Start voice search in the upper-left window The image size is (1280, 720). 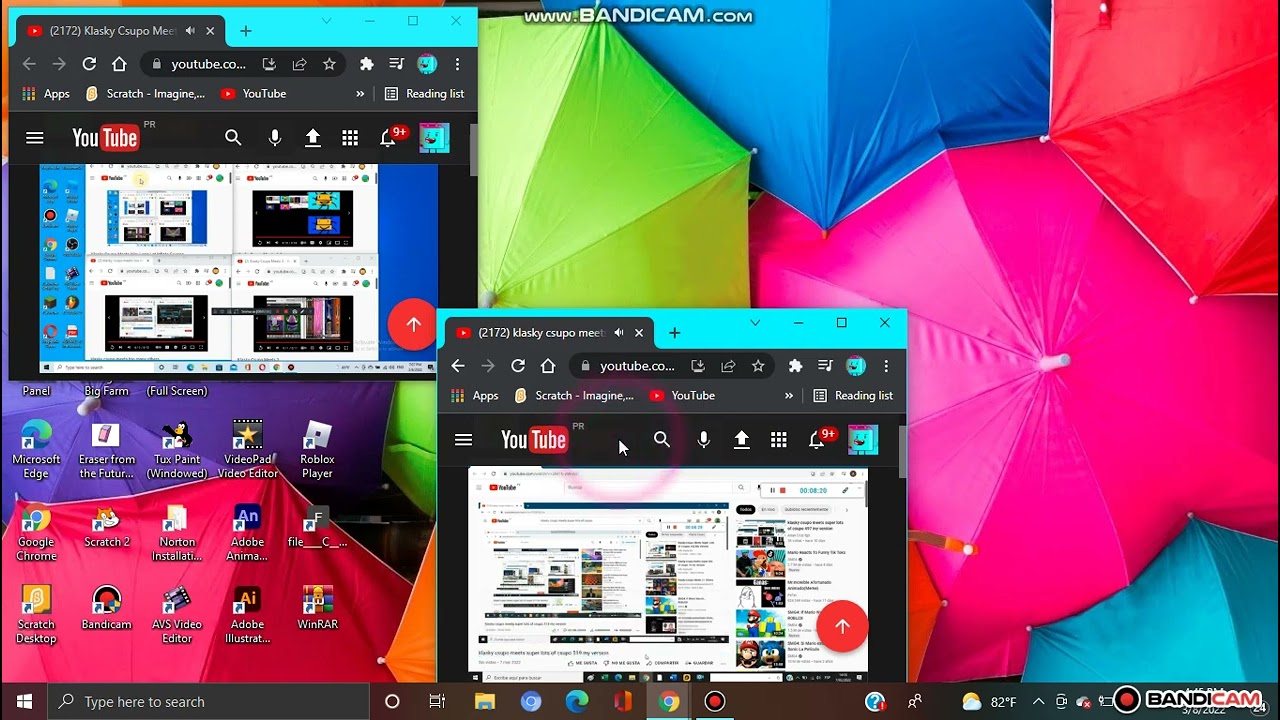275,138
